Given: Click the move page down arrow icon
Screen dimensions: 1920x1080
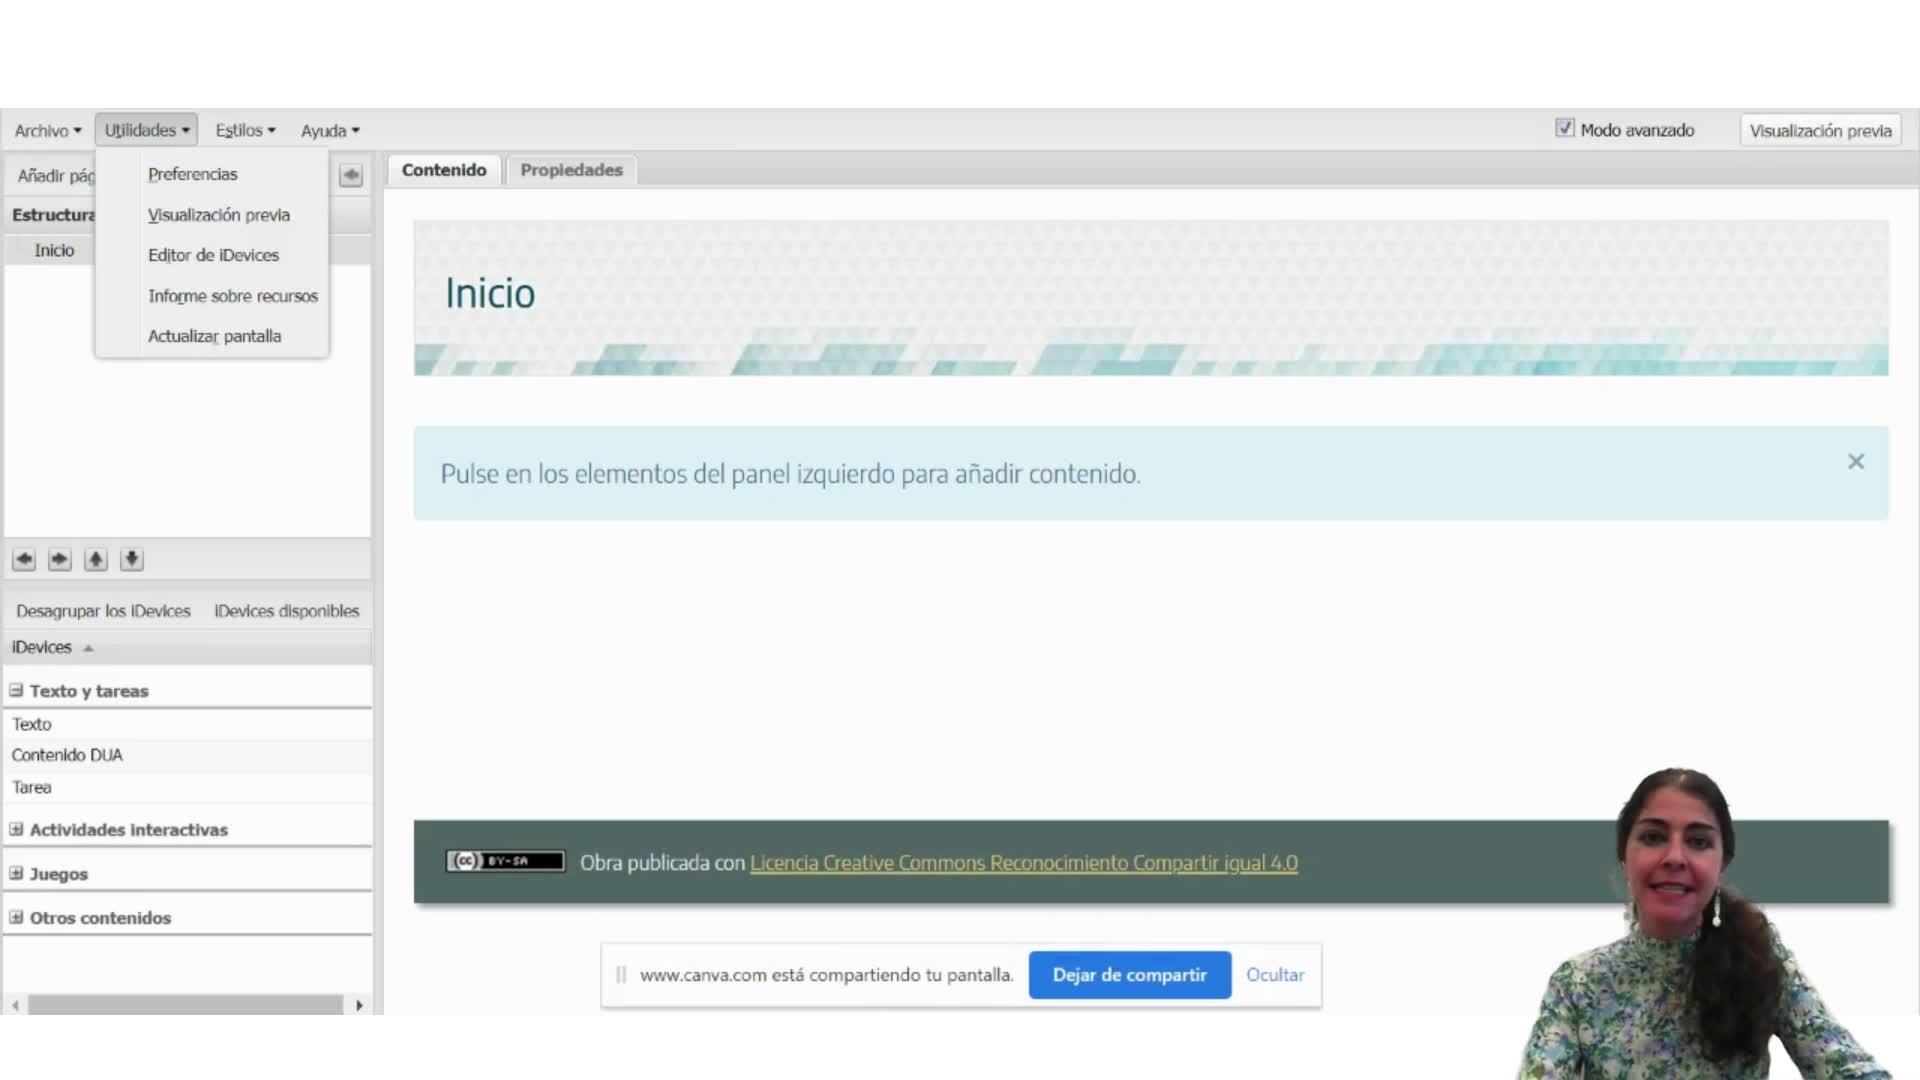Looking at the screenshot, I should 132,559.
